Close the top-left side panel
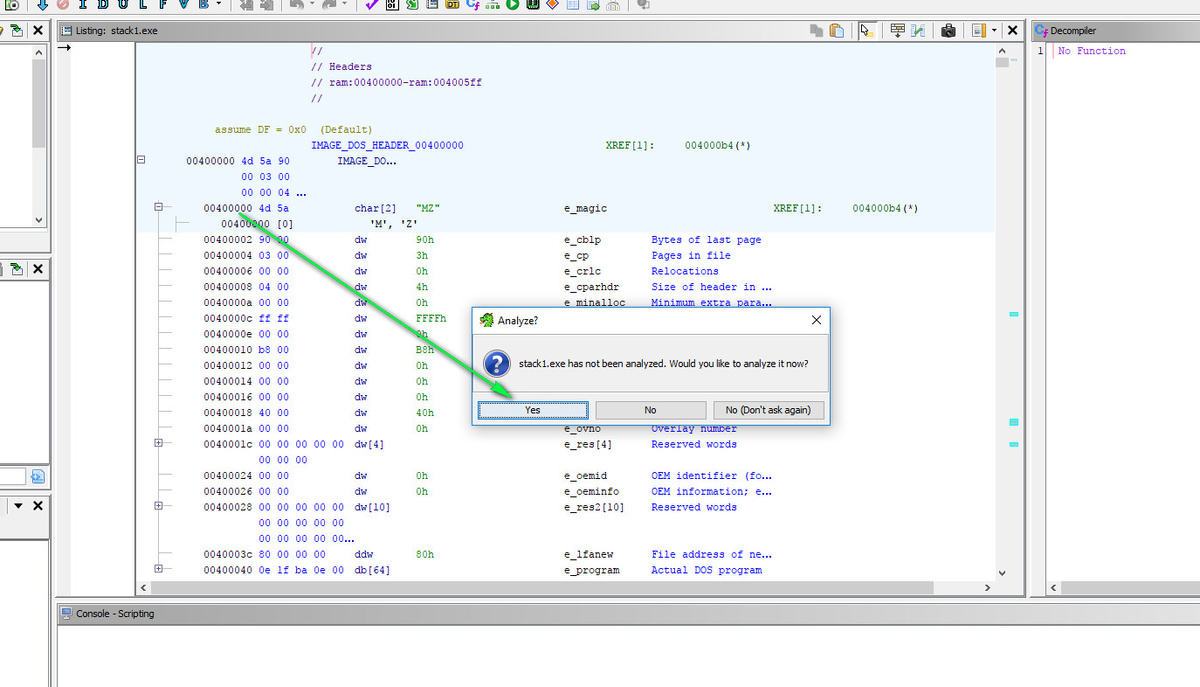 [38, 31]
